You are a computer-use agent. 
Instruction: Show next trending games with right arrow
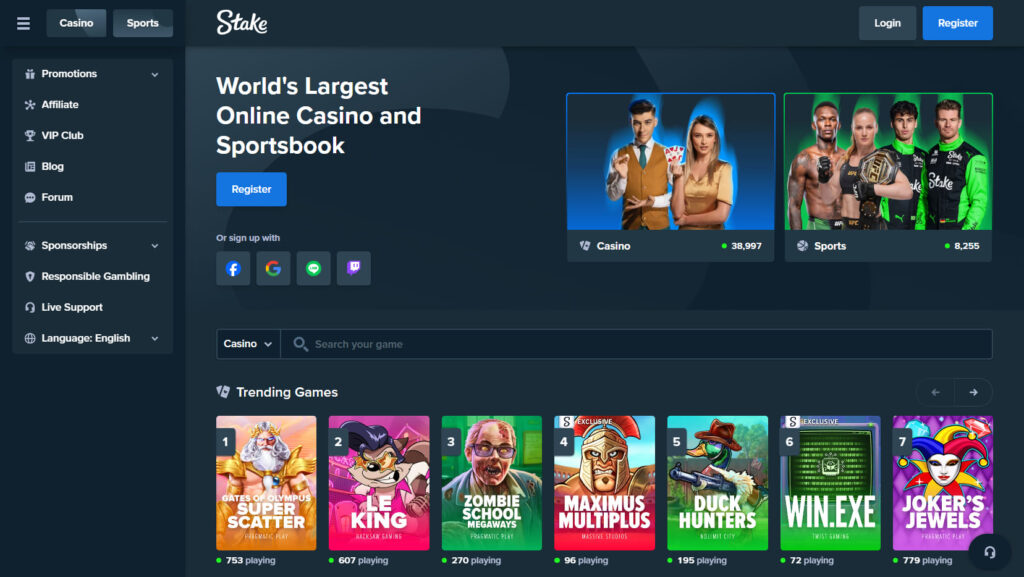click(973, 392)
